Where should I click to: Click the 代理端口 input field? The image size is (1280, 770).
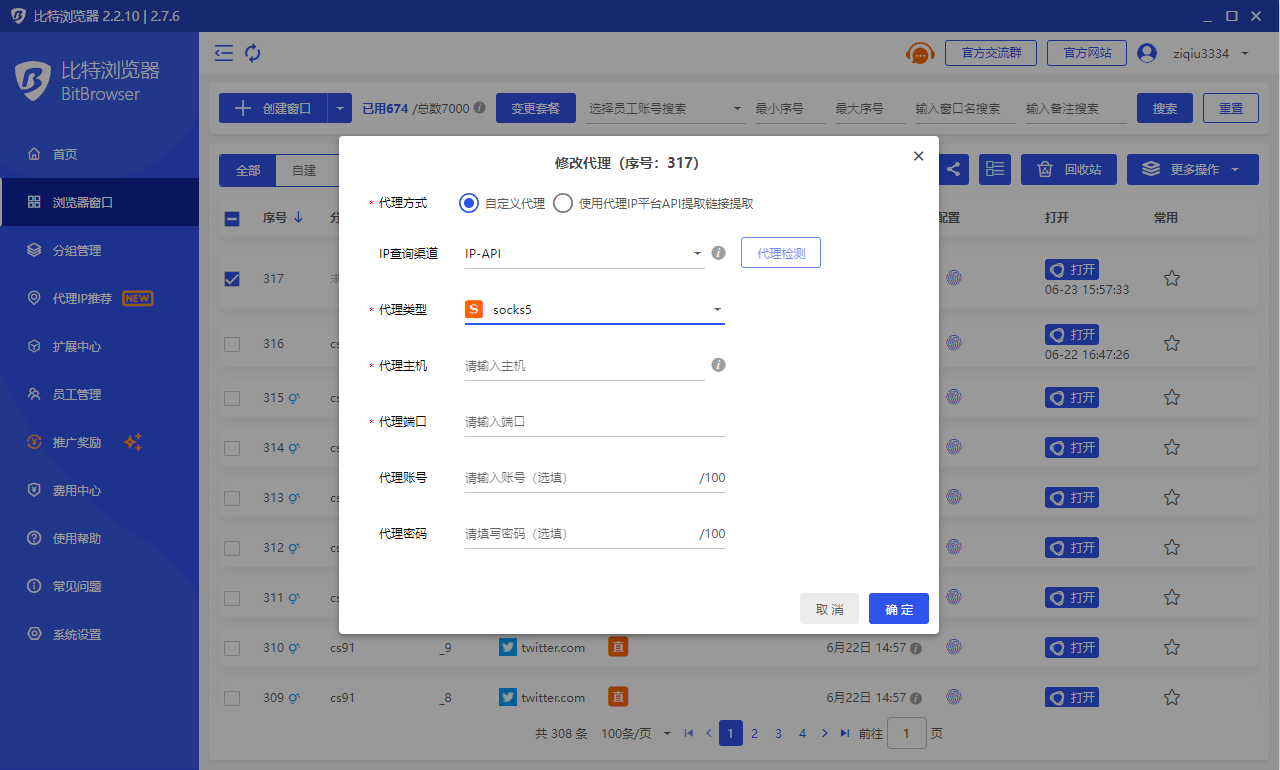pos(594,422)
